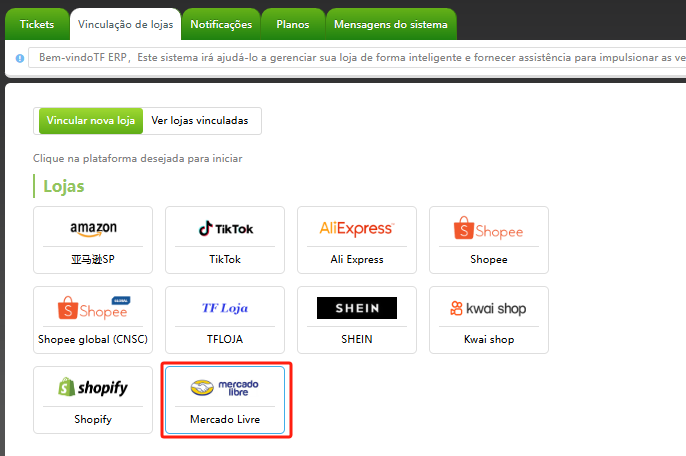Pick the Shopee logo in first row
This screenshot has height=456, width=686.
pos(488,228)
